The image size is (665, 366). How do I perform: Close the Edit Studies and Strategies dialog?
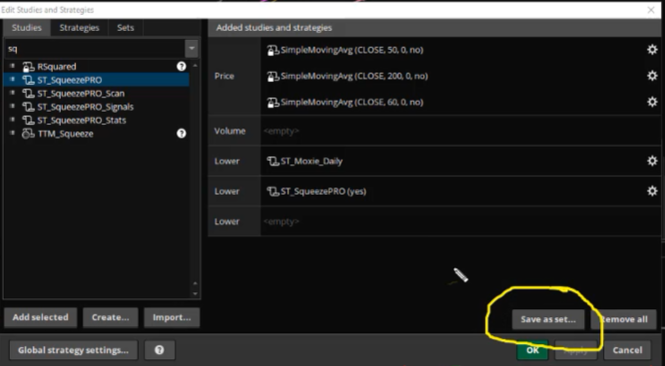point(651,10)
